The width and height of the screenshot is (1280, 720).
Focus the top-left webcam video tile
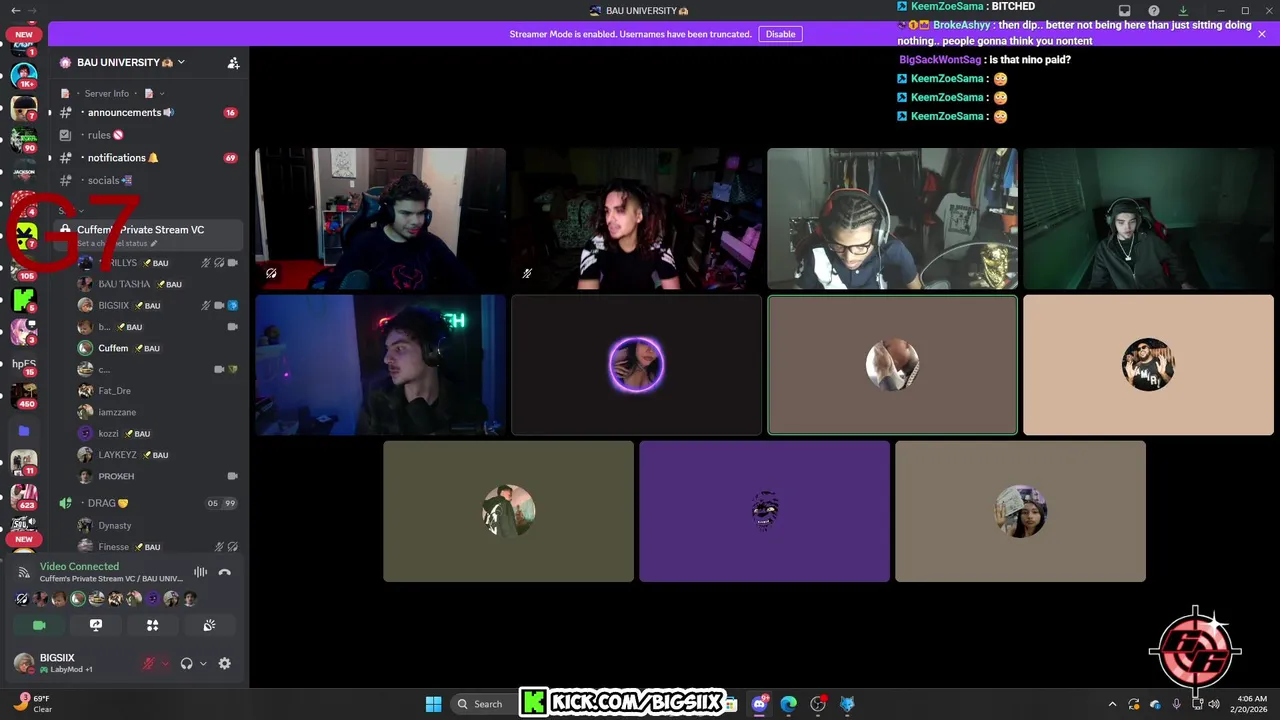(380, 219)
